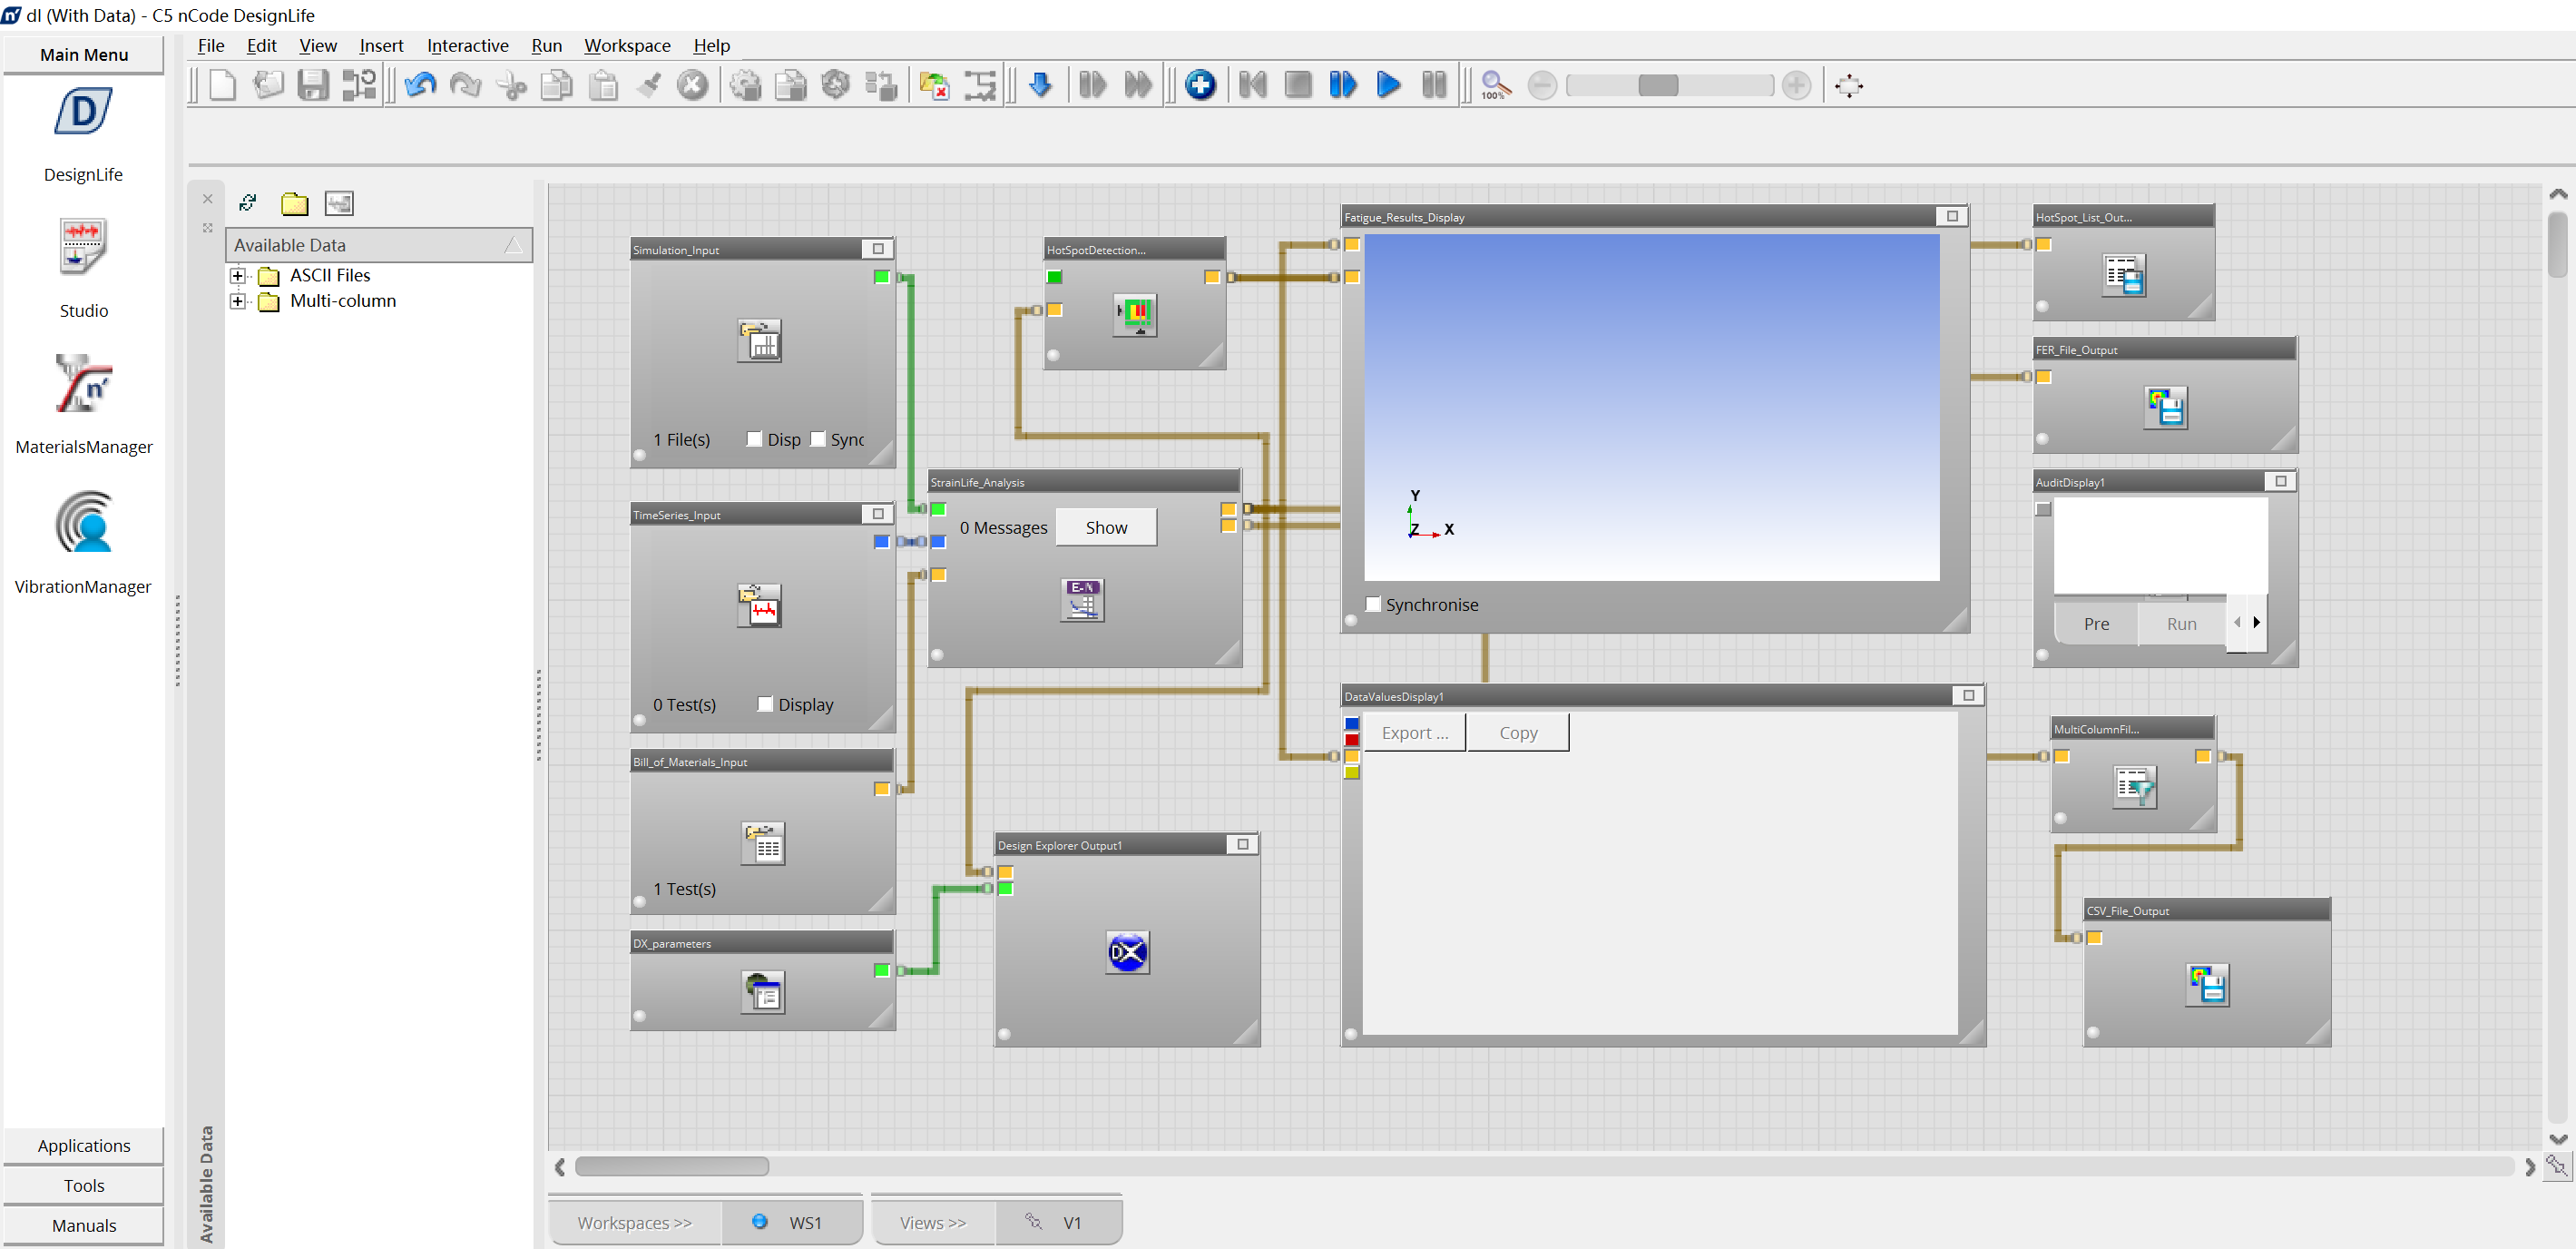The image size is (2576, 1249).
Task: Click Show button for messages
Action: tap(1106, 527)
